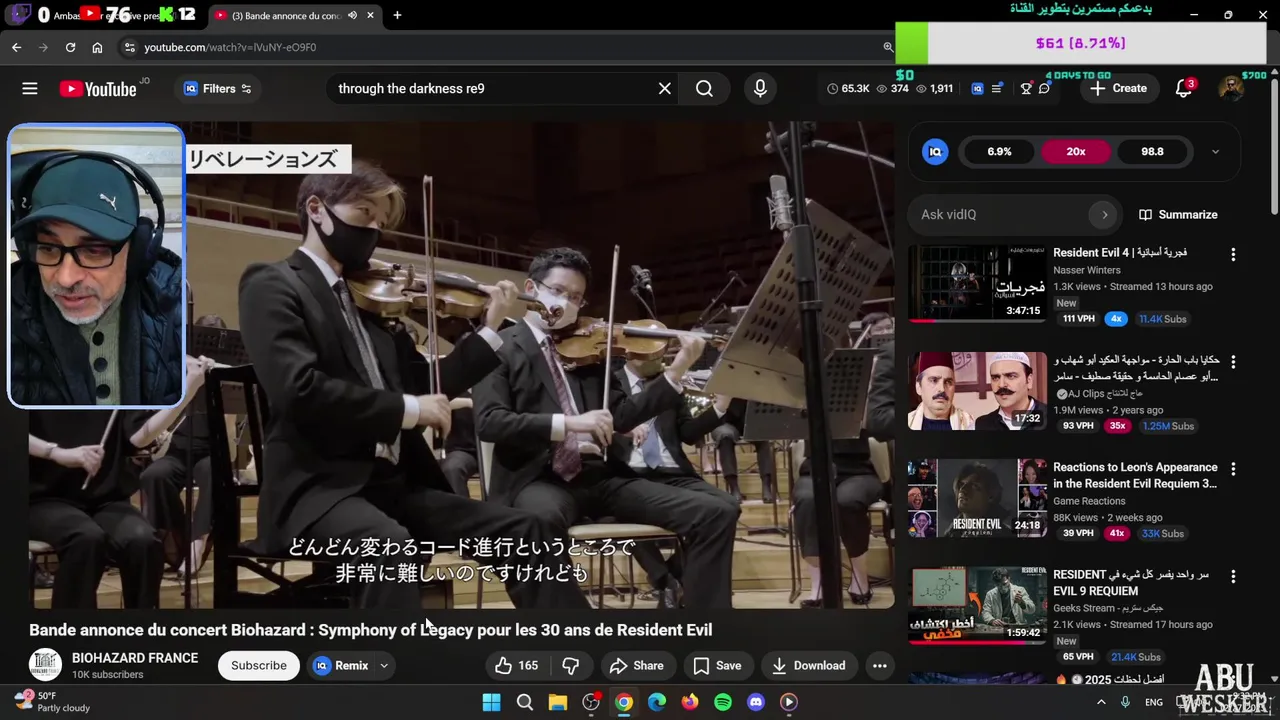1280x720 pixels.
Task: Open File Explorer from the taskbar
Action: (x=558, y=702)
